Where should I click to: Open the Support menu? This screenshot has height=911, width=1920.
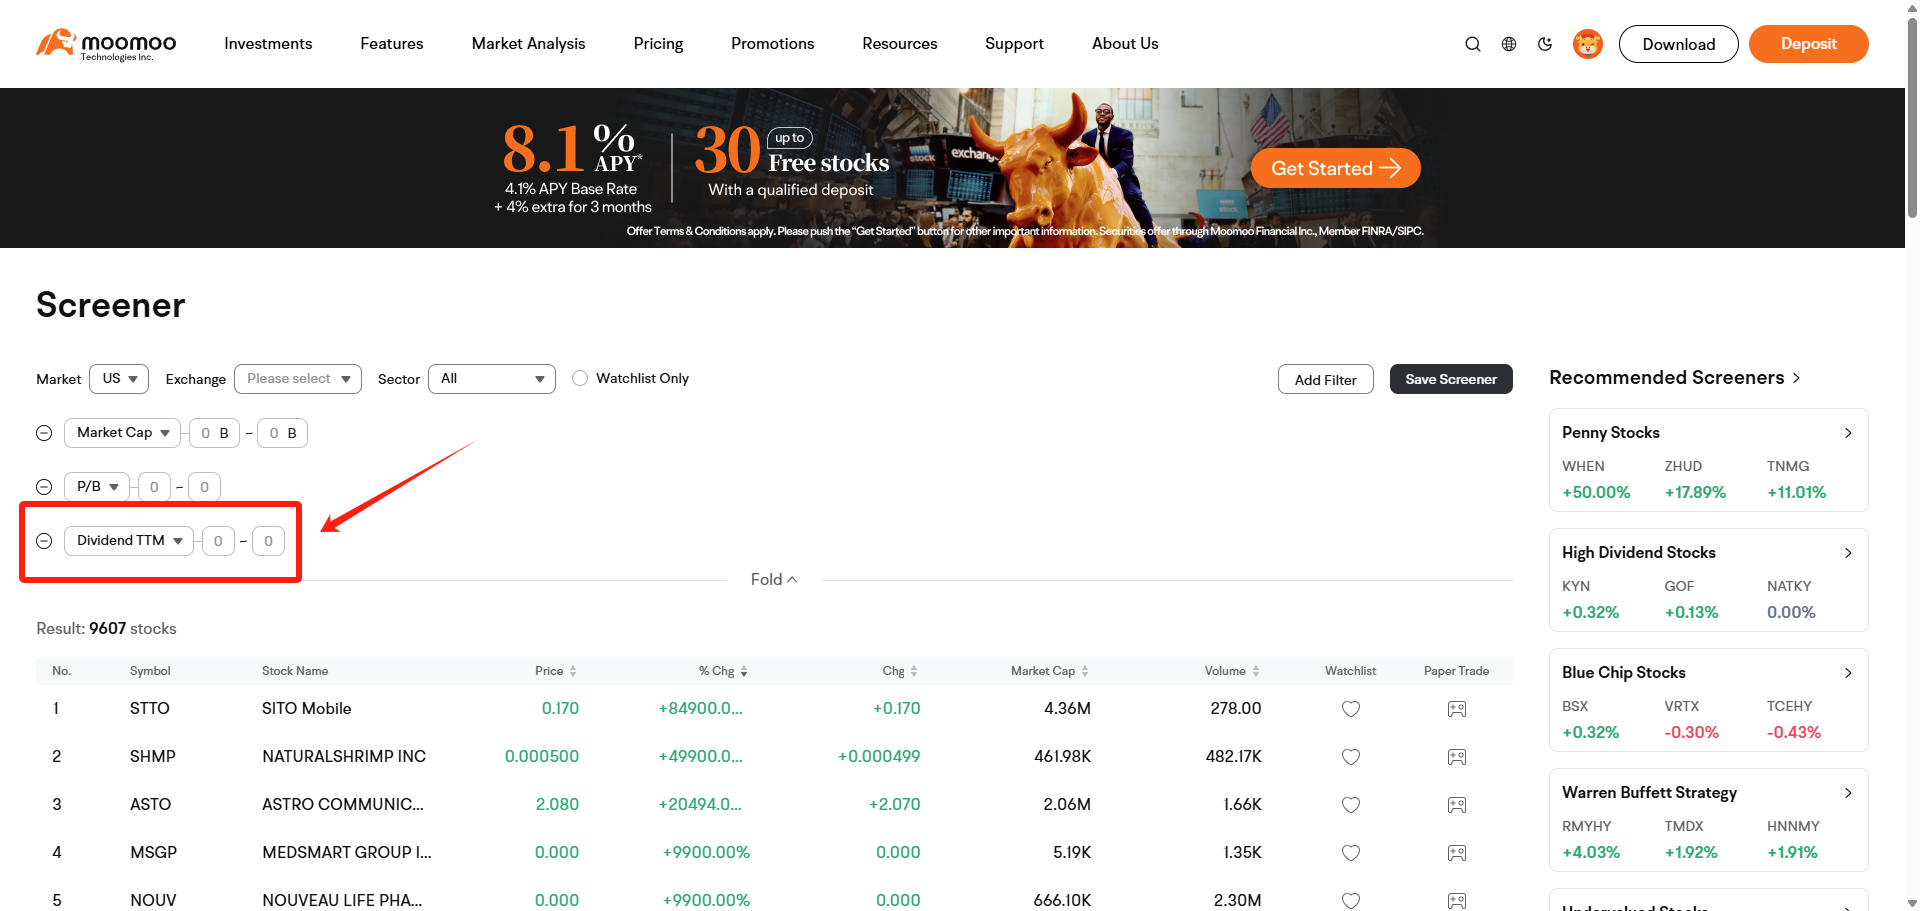(x=1014, y=44)
